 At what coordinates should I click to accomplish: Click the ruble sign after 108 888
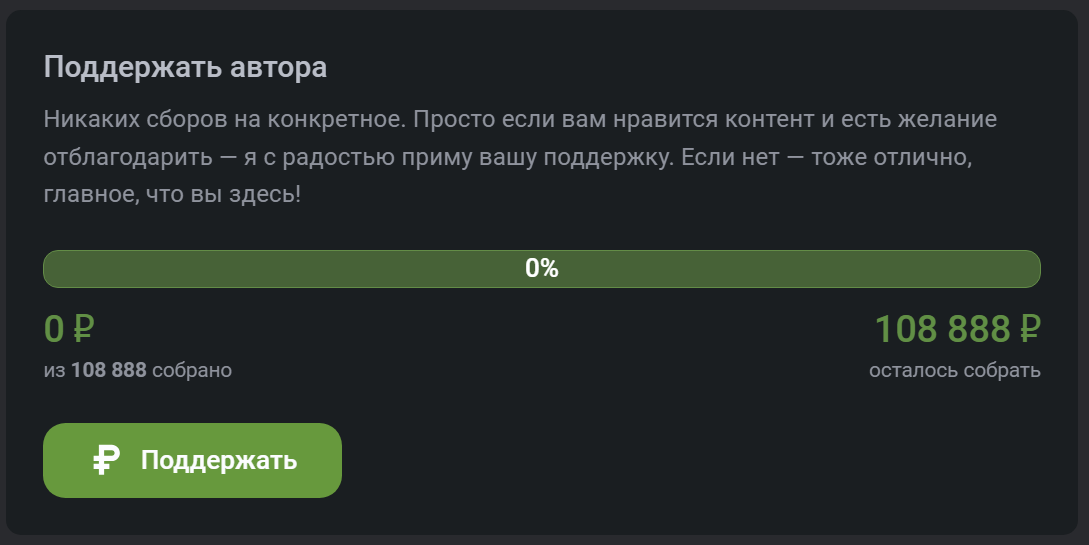(1029, 329)
